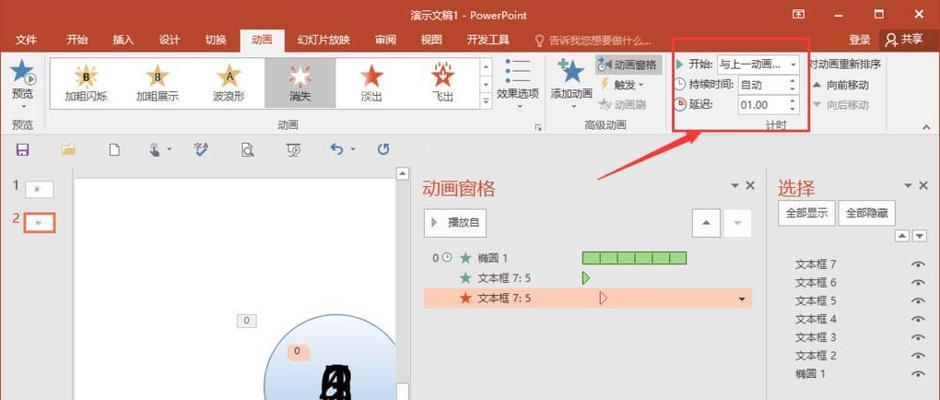The width and height of the screenshot is (940, 400).
Task: Select slide 1 thumbnail
Action: 39,189
